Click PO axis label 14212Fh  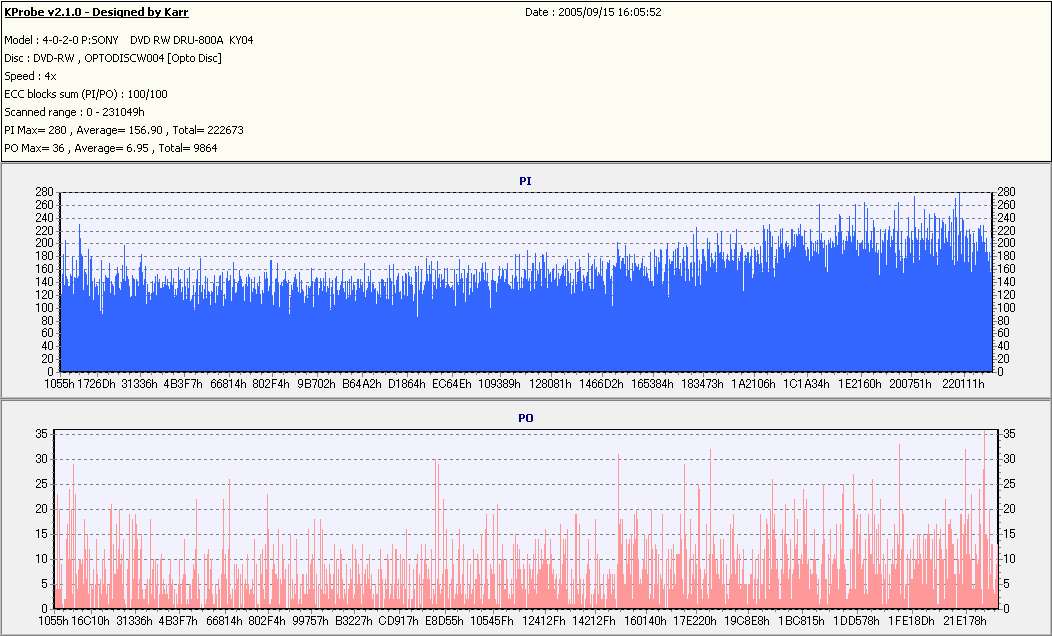pyautogui.click(x=594, y=621)
